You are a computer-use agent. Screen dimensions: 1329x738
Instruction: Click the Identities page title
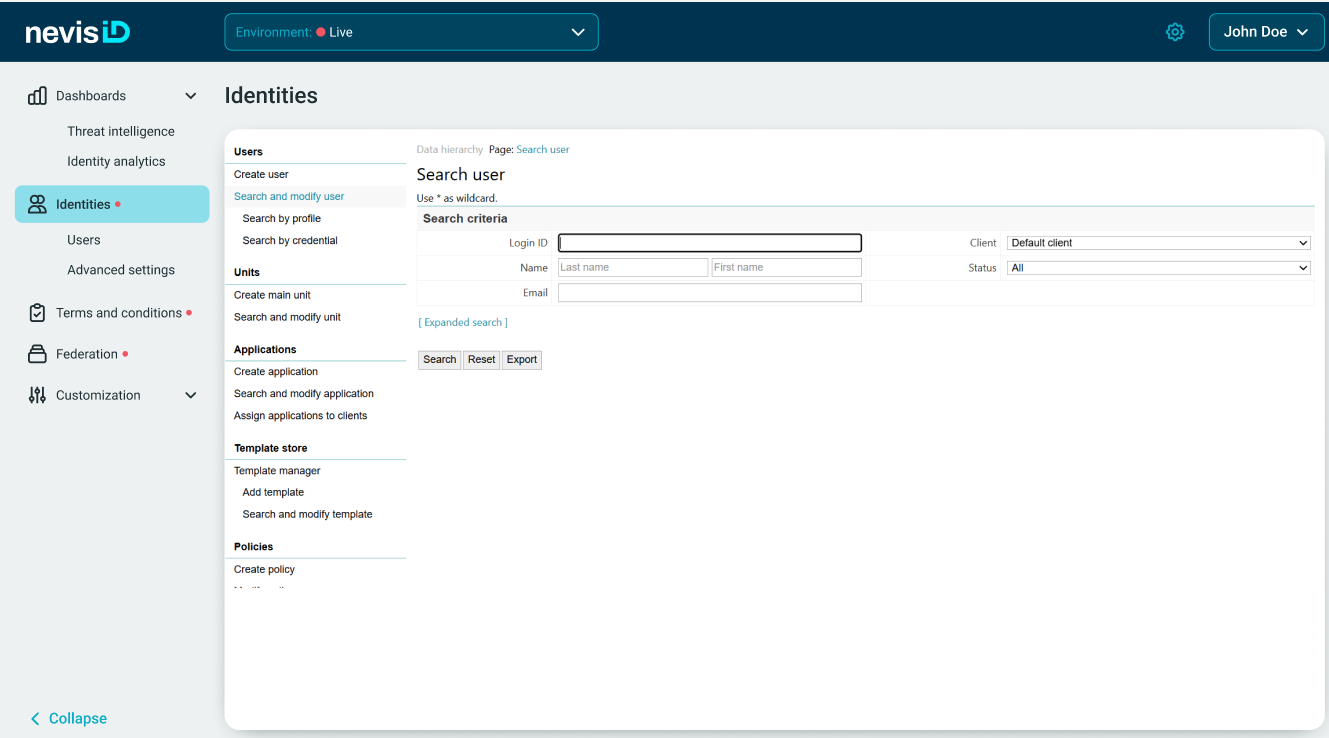click(271, 96)
